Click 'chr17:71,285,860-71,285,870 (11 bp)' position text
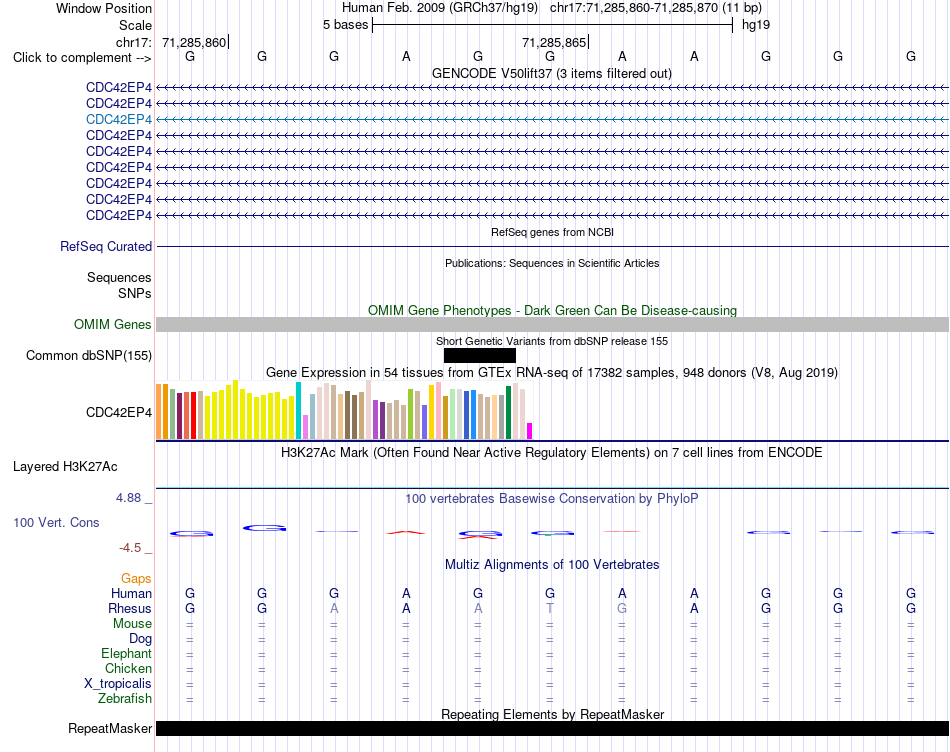 (x=656, y=8)
